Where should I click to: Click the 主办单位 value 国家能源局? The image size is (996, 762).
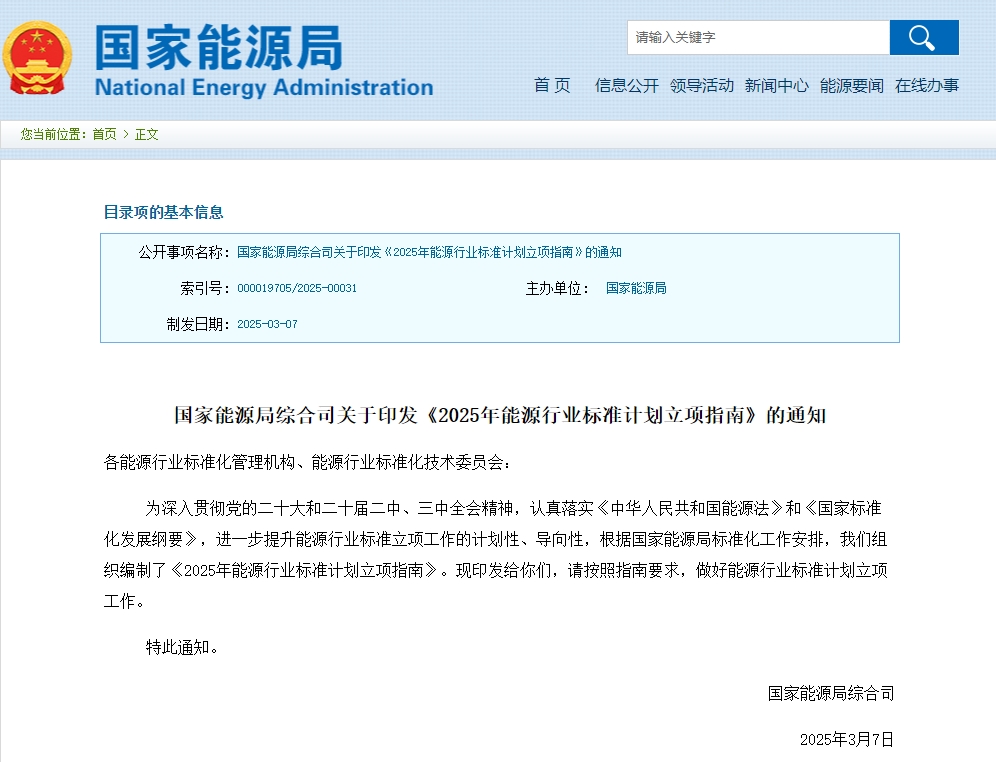click(x=636, y=288)
